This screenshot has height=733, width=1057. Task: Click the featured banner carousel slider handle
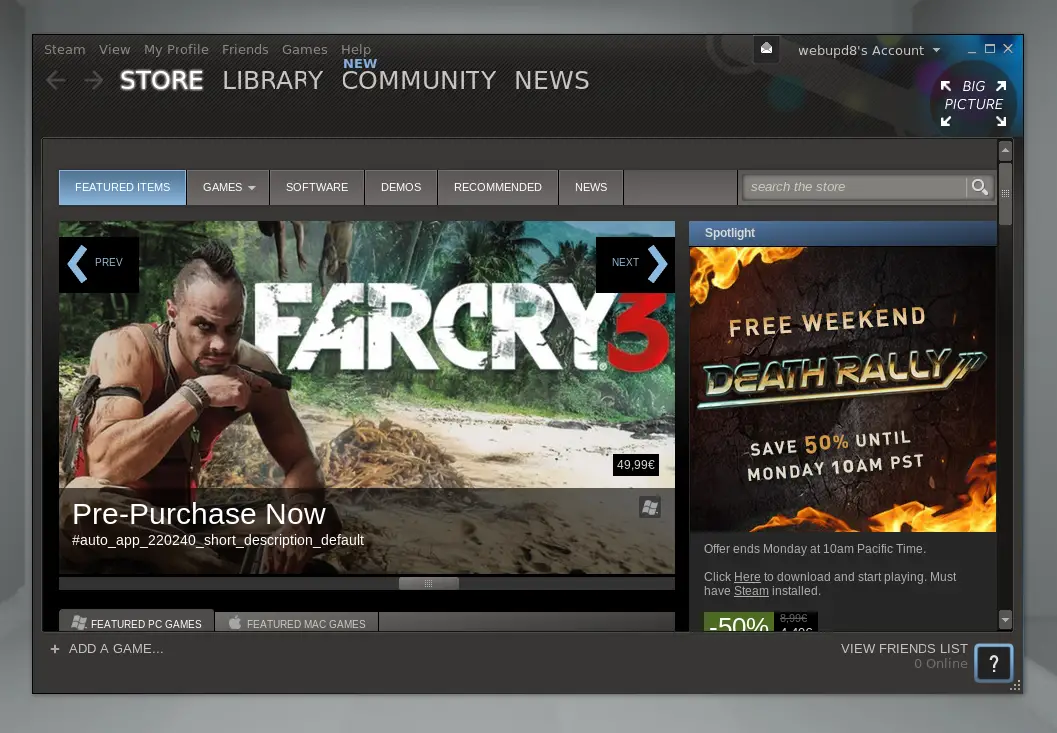[429, 583]
